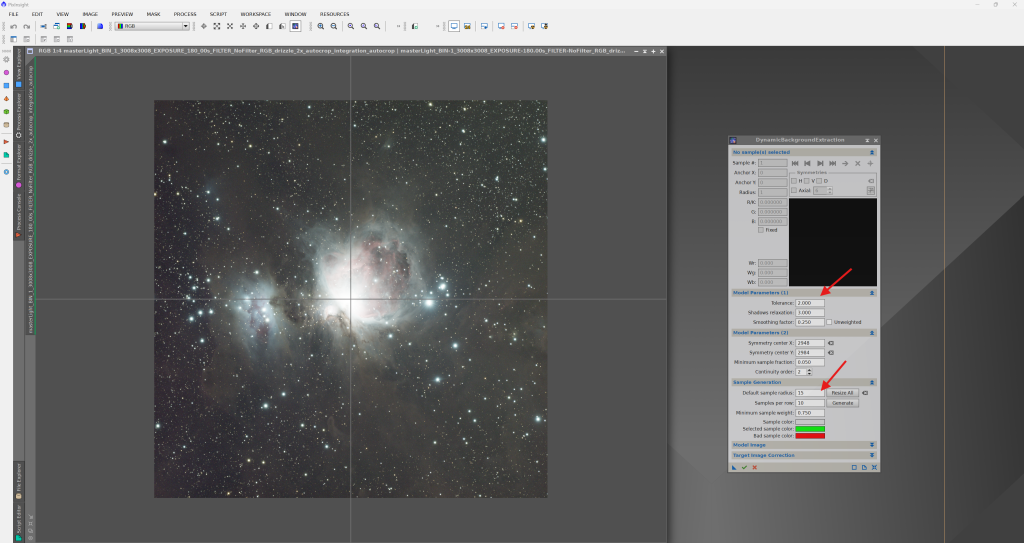The height and width of the screenshot is (543, 1024).
Task: Click the green Selected sample color swatch
Action: coord(810,428)
